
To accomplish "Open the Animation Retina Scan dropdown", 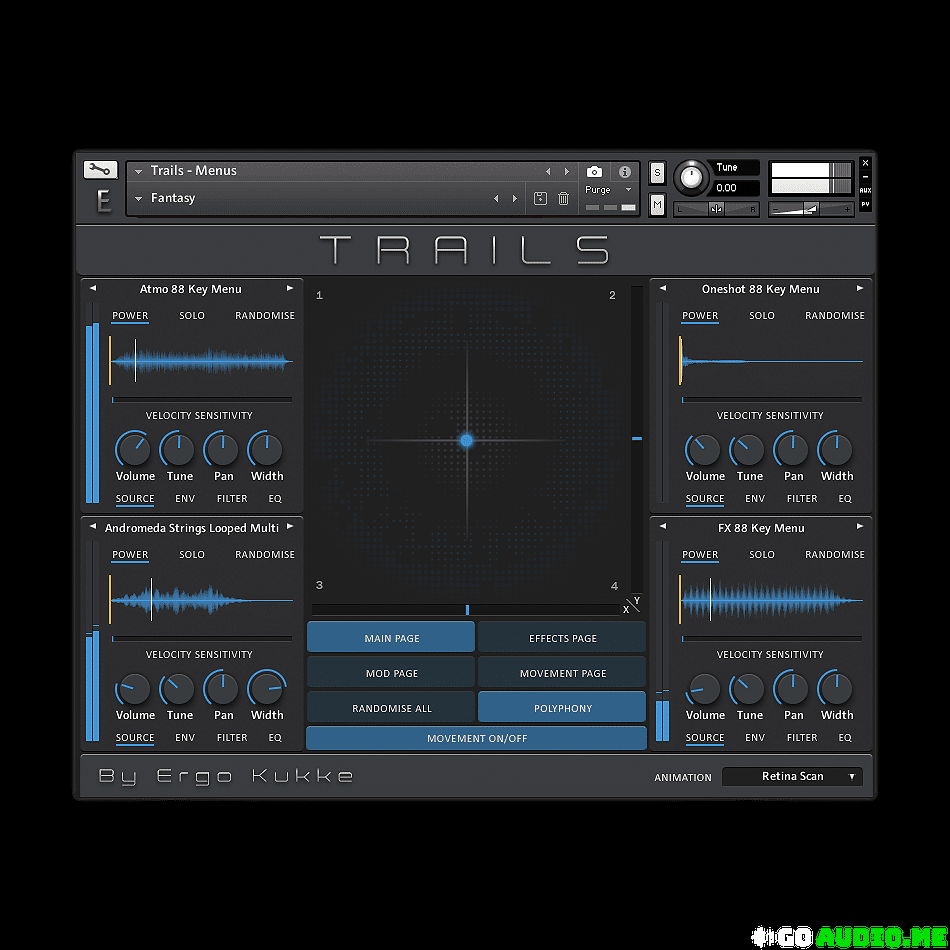I will (x=792, y=776).
